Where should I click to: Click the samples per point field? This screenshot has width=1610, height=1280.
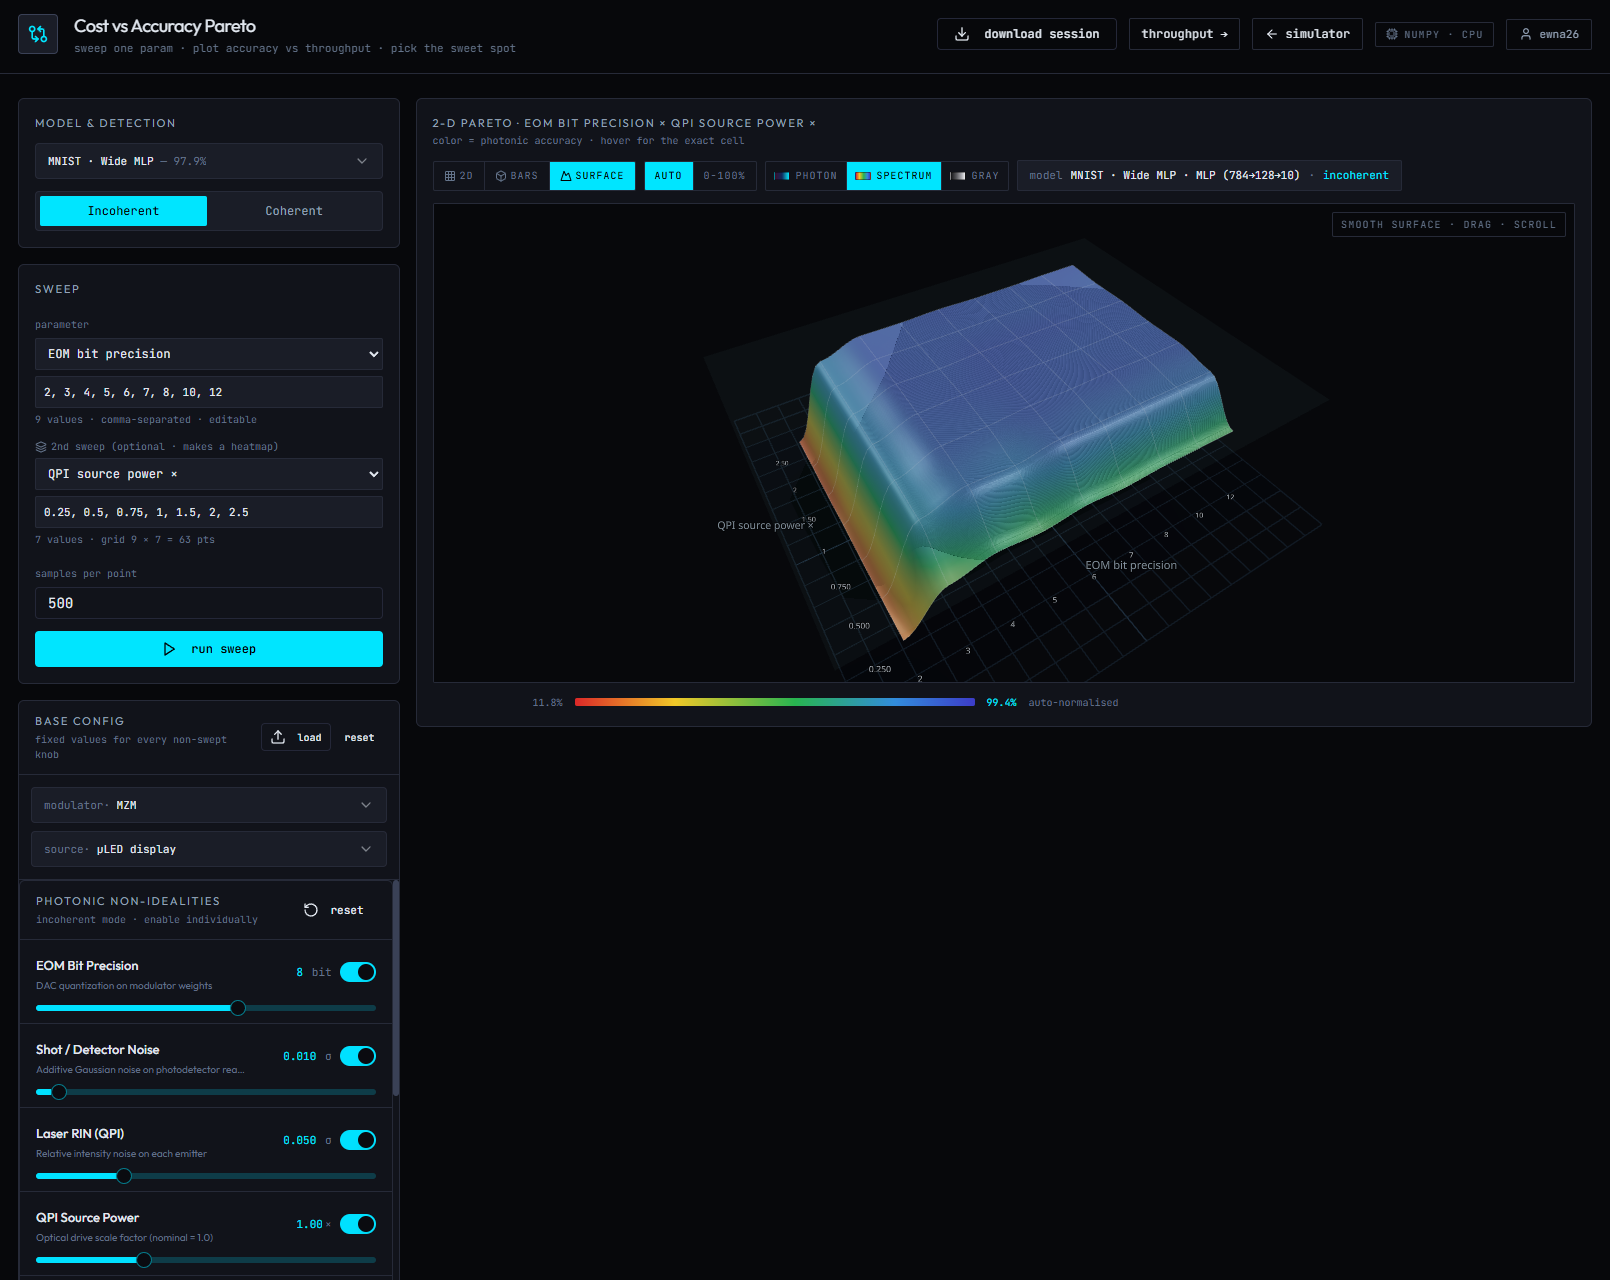click(209, 603)
